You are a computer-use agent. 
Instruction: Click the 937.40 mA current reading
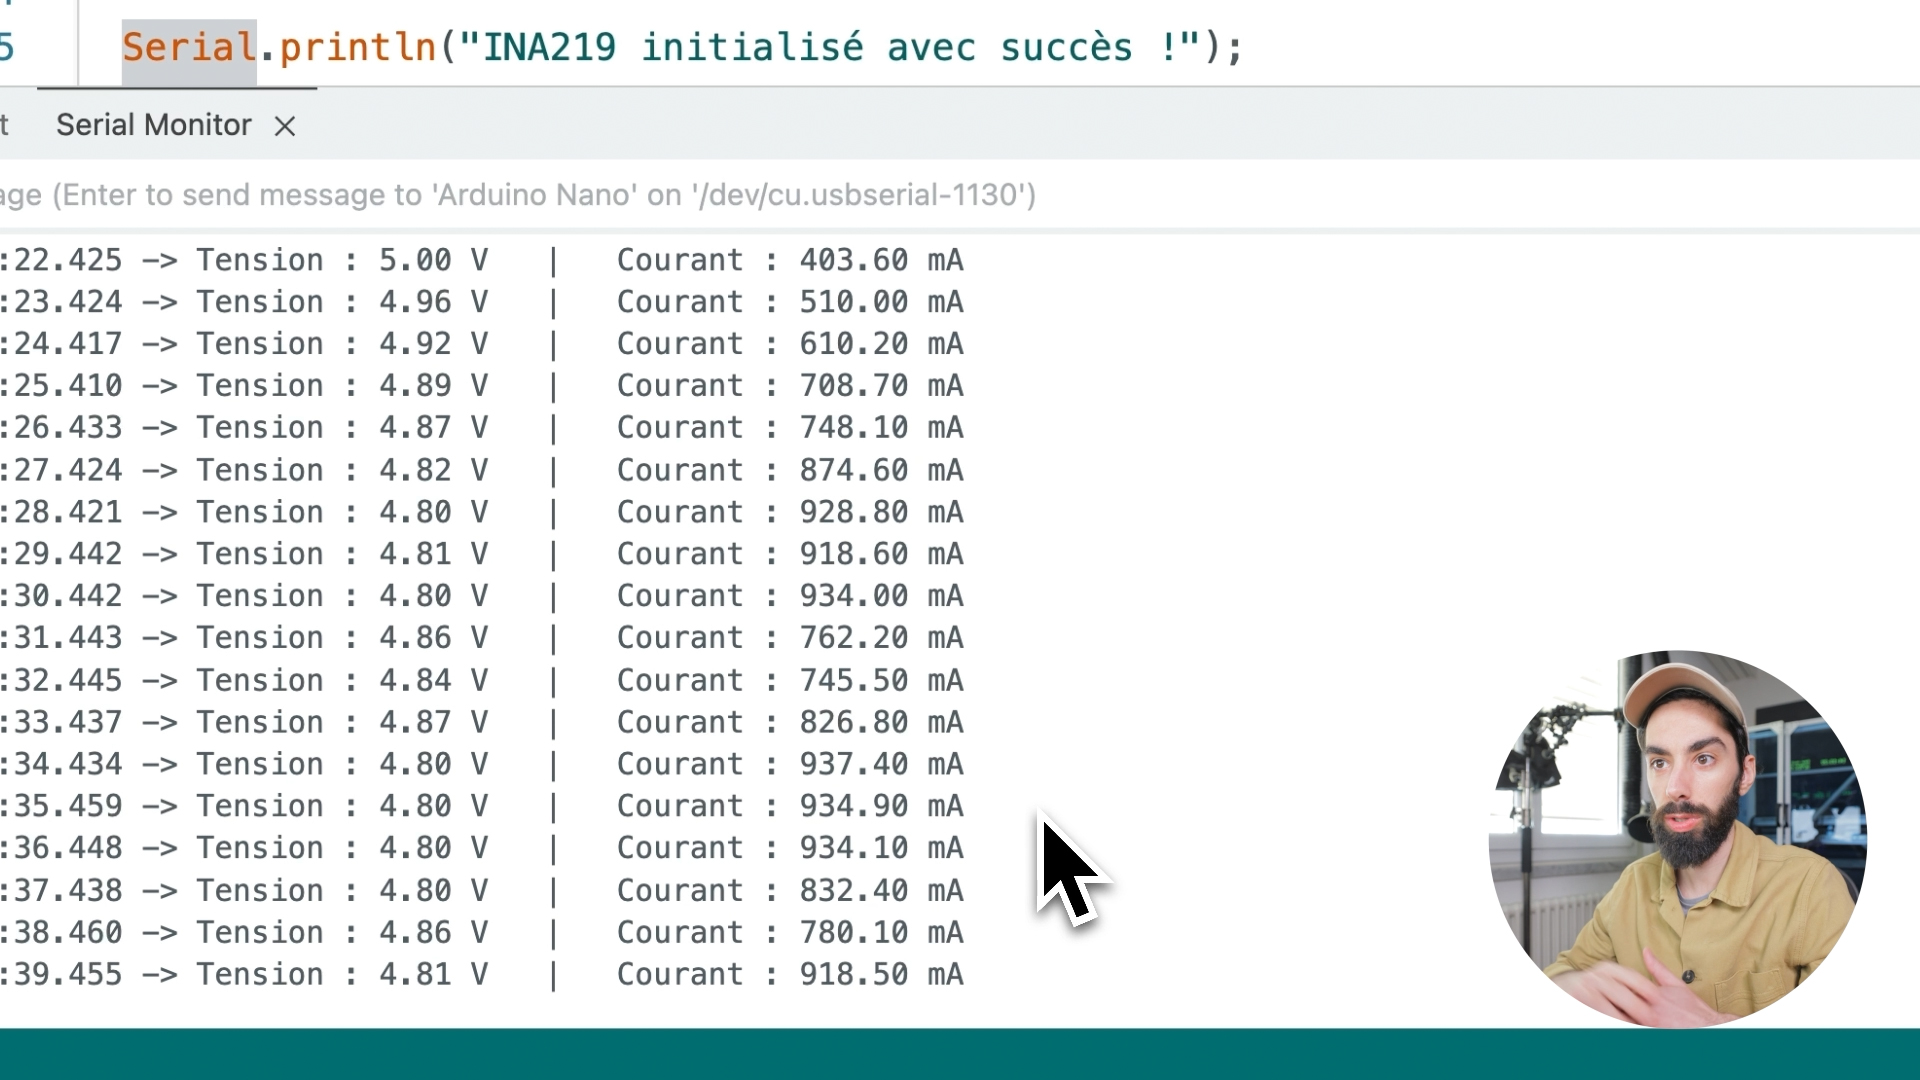(880, 764)
